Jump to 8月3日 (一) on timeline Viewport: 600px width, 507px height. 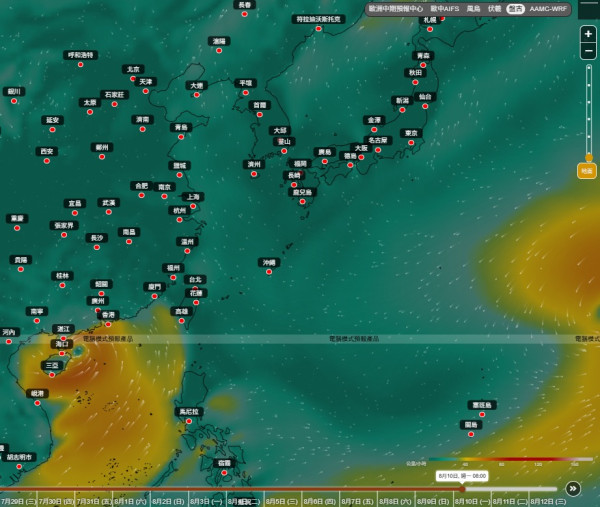pos(206,501)
